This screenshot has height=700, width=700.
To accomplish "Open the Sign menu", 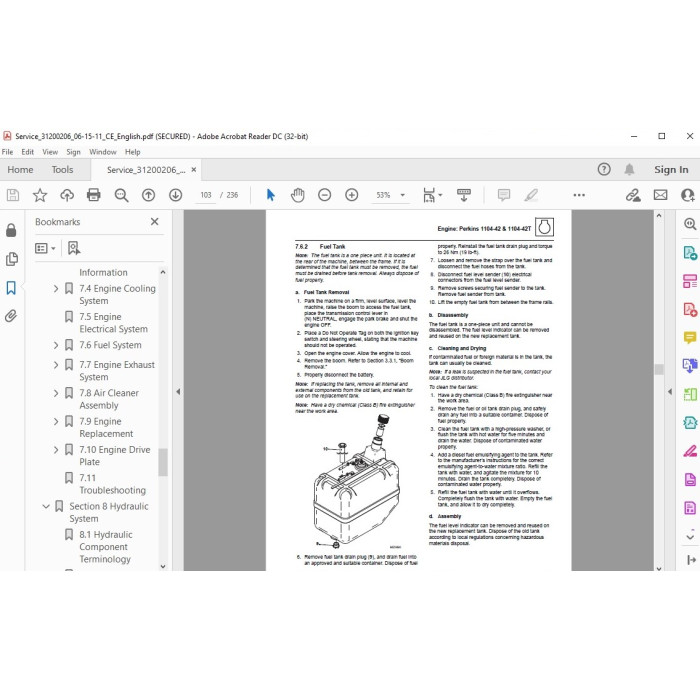I will (73, 152).
